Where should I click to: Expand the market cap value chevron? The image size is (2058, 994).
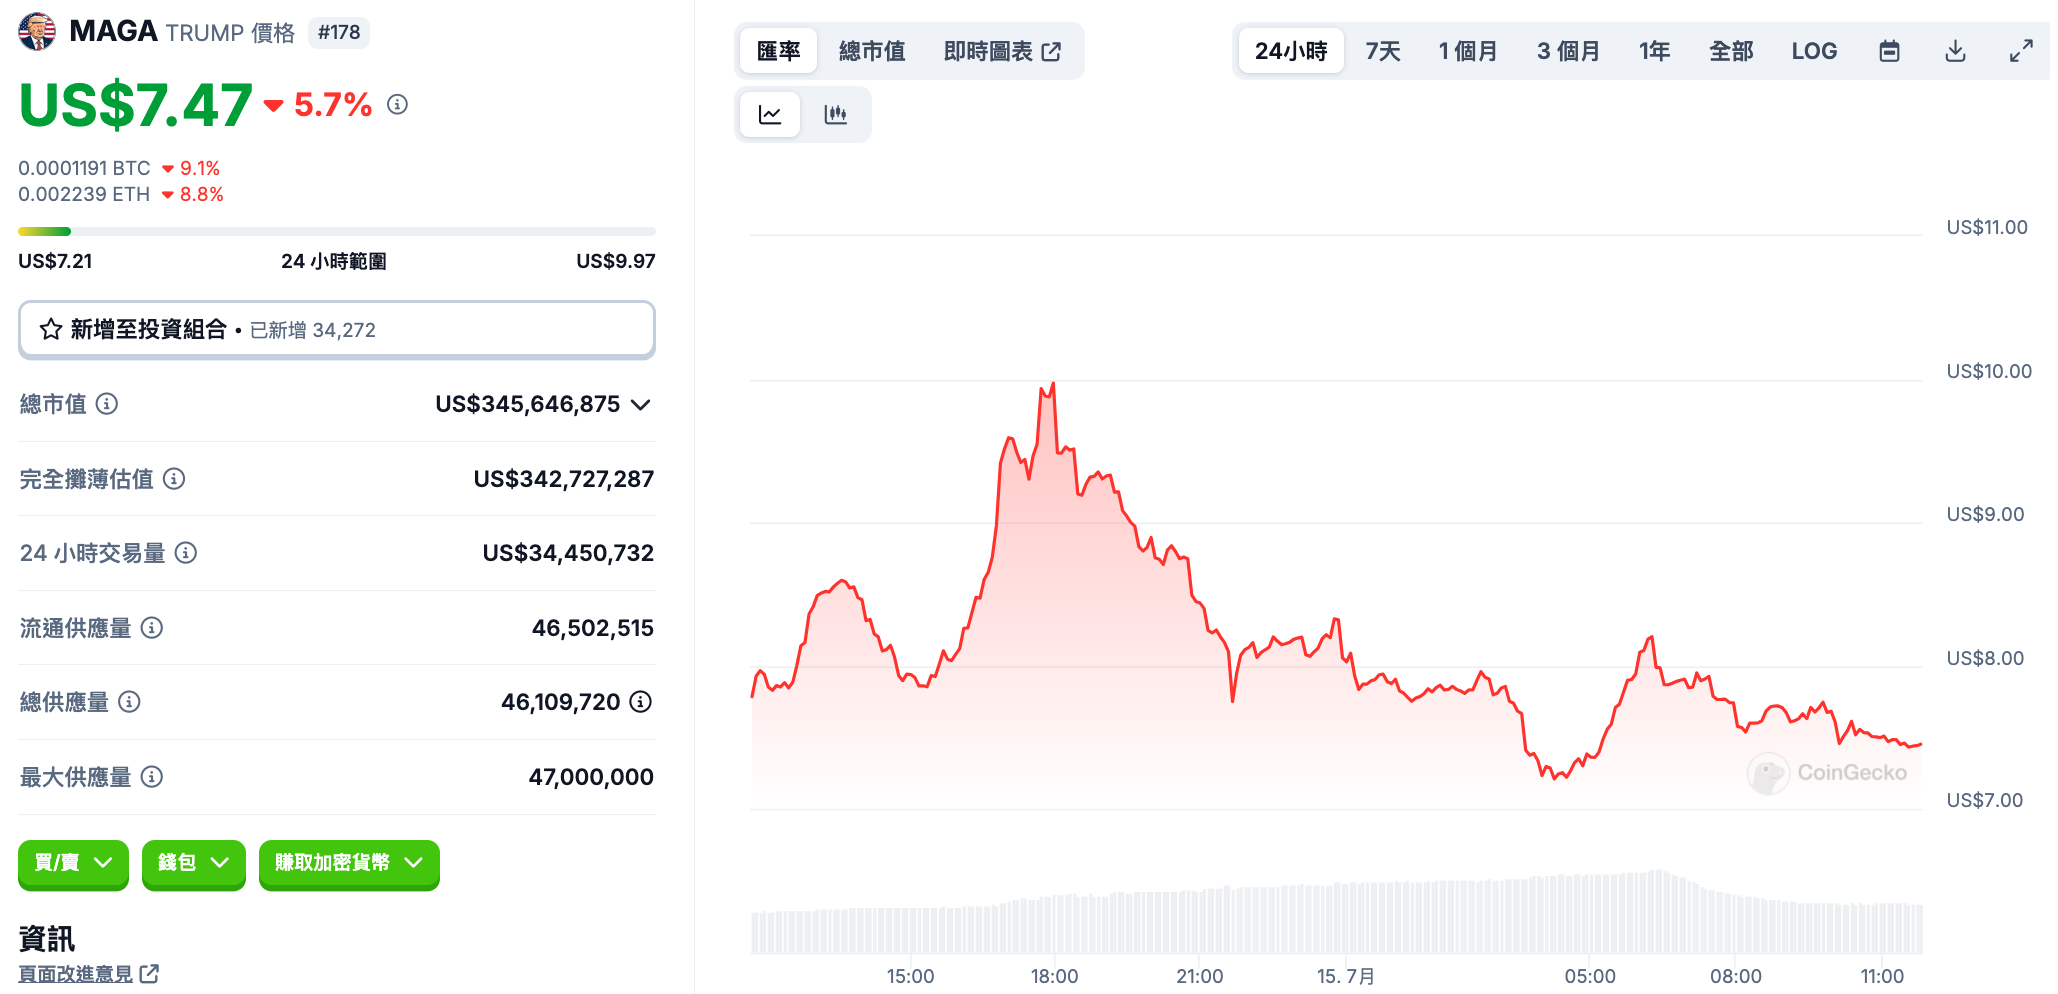(641, 405)
